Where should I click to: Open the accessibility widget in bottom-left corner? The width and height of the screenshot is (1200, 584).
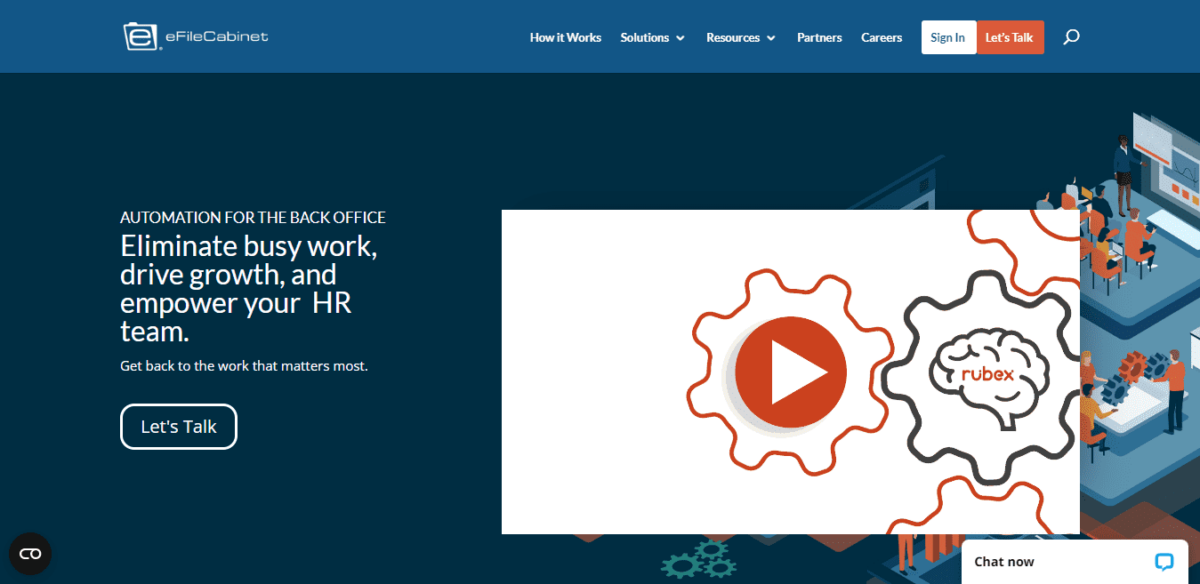tap(30, 553)
